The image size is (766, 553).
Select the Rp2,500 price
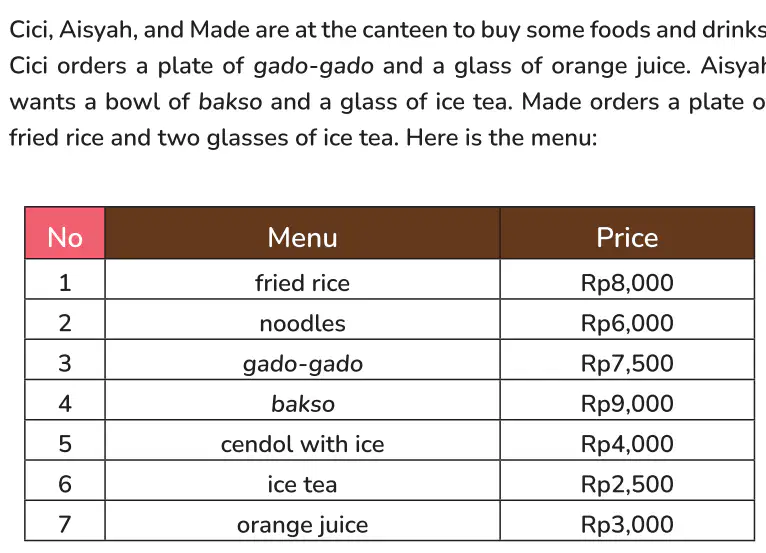click(627, 481)
